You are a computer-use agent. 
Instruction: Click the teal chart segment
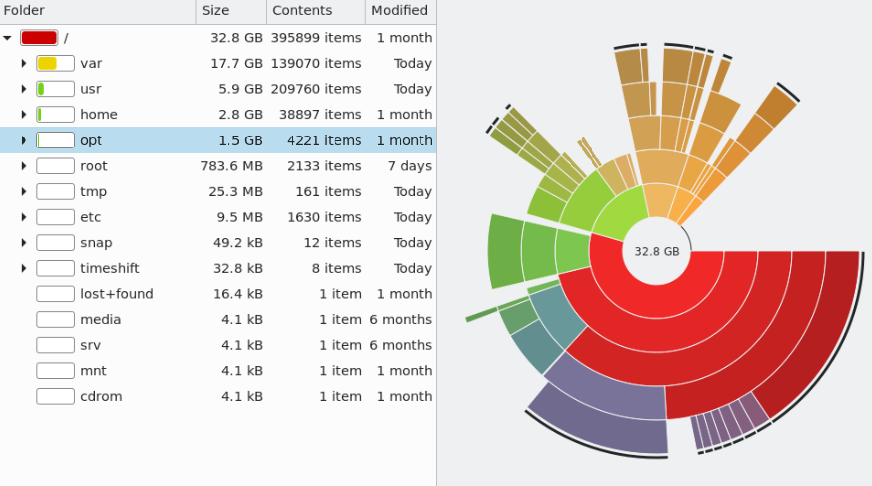click(556, 317)
